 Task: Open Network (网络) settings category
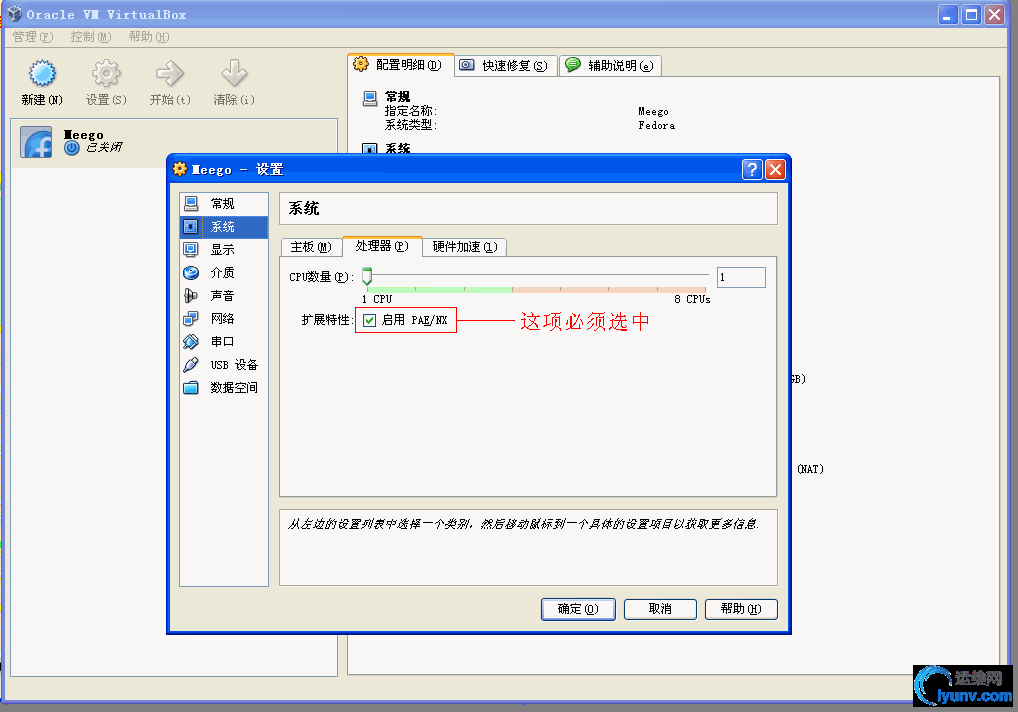coord(223,319)
